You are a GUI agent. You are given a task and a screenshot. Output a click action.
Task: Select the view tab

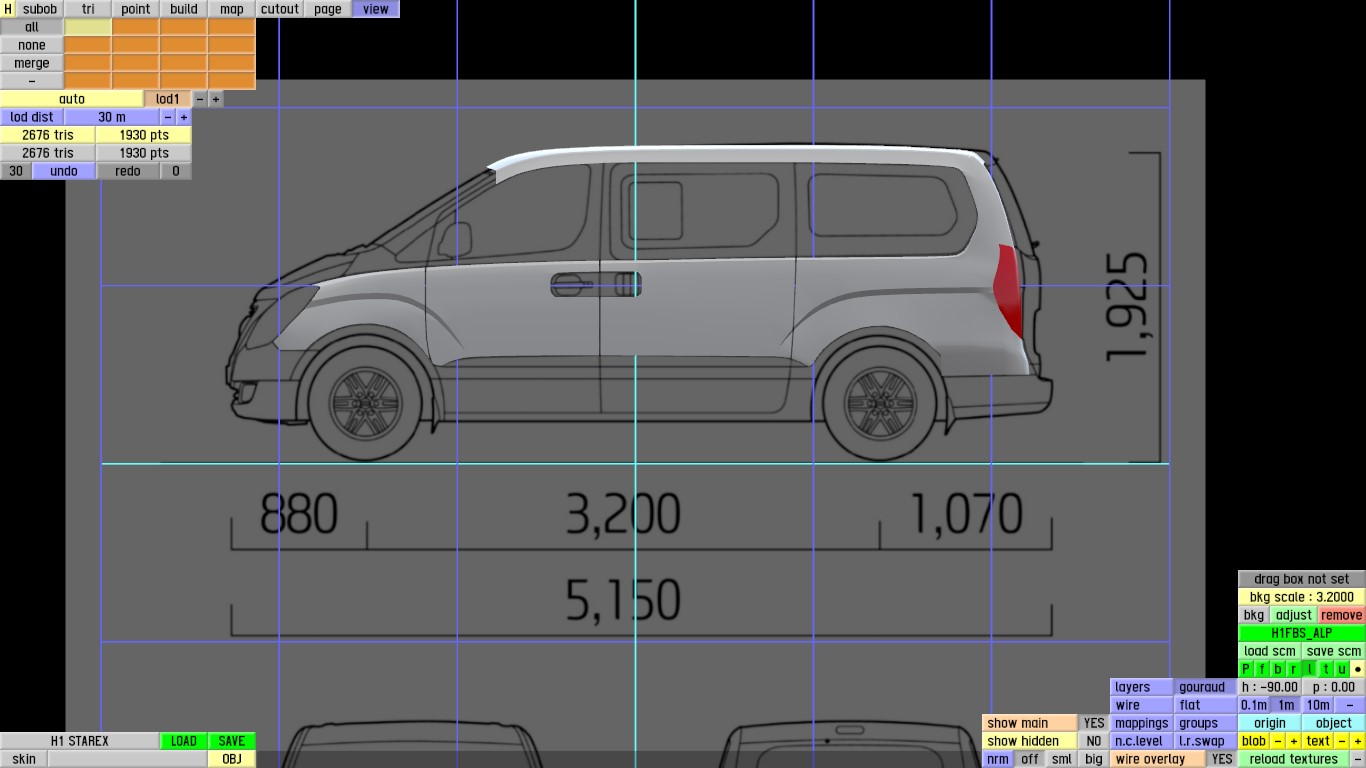point(376,9)
